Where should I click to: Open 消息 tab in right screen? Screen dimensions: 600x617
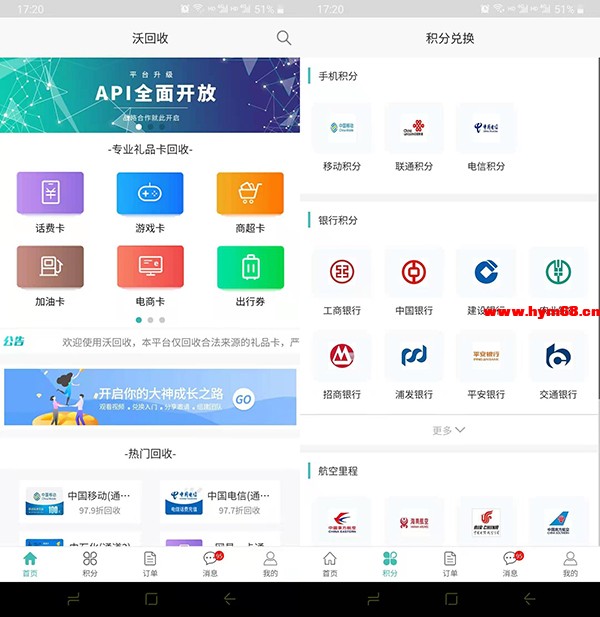coord(510,564)
